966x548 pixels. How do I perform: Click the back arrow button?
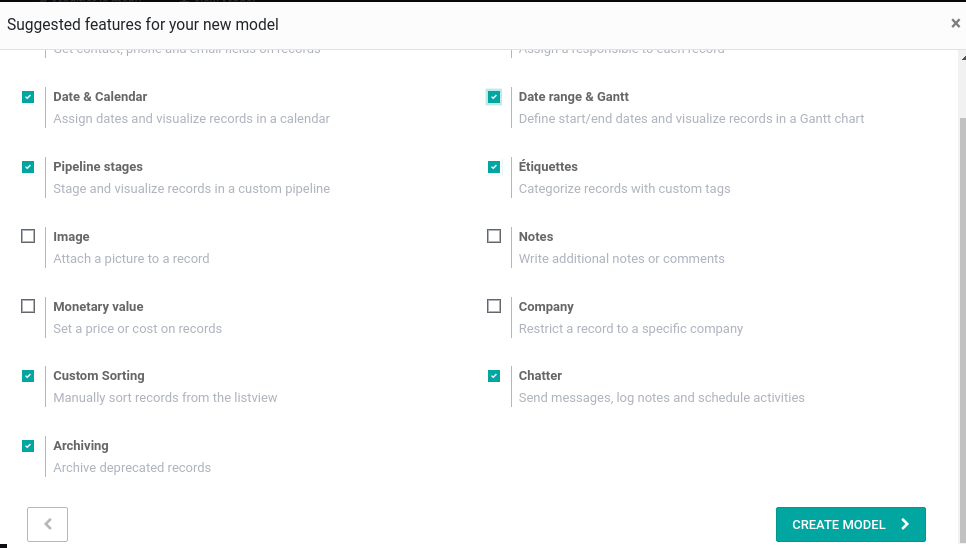tap(47, 524)
